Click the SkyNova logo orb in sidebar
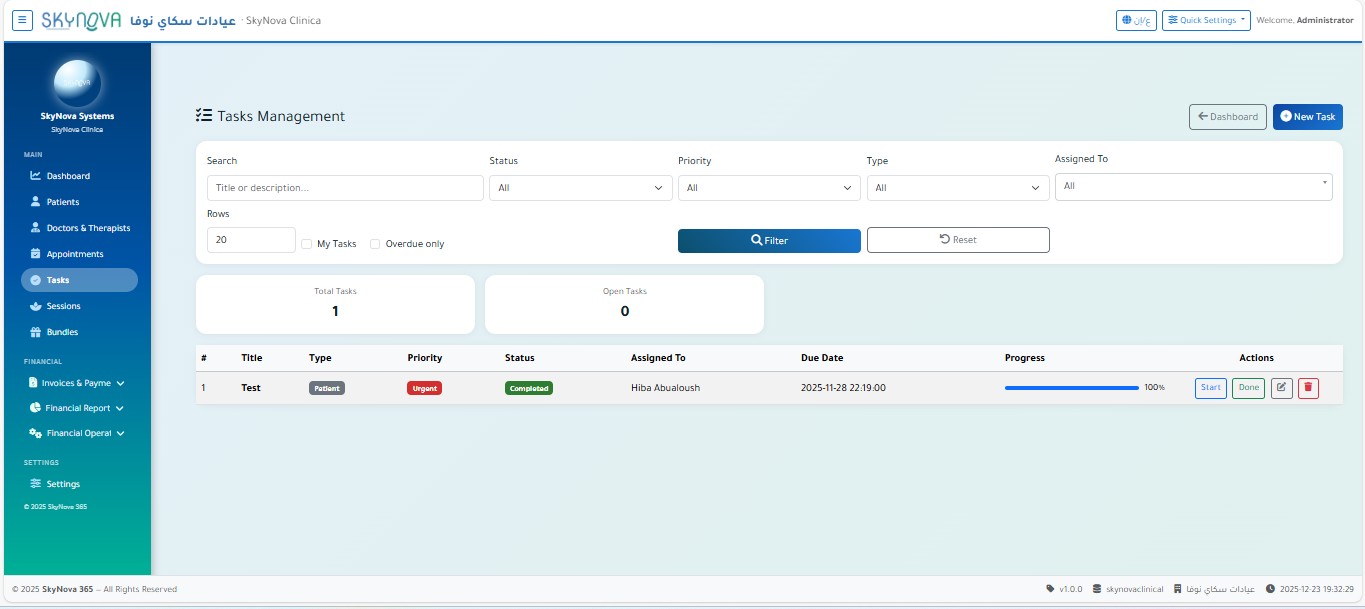This screenshot has height=609, width=1365. click(x=77, y=84)
